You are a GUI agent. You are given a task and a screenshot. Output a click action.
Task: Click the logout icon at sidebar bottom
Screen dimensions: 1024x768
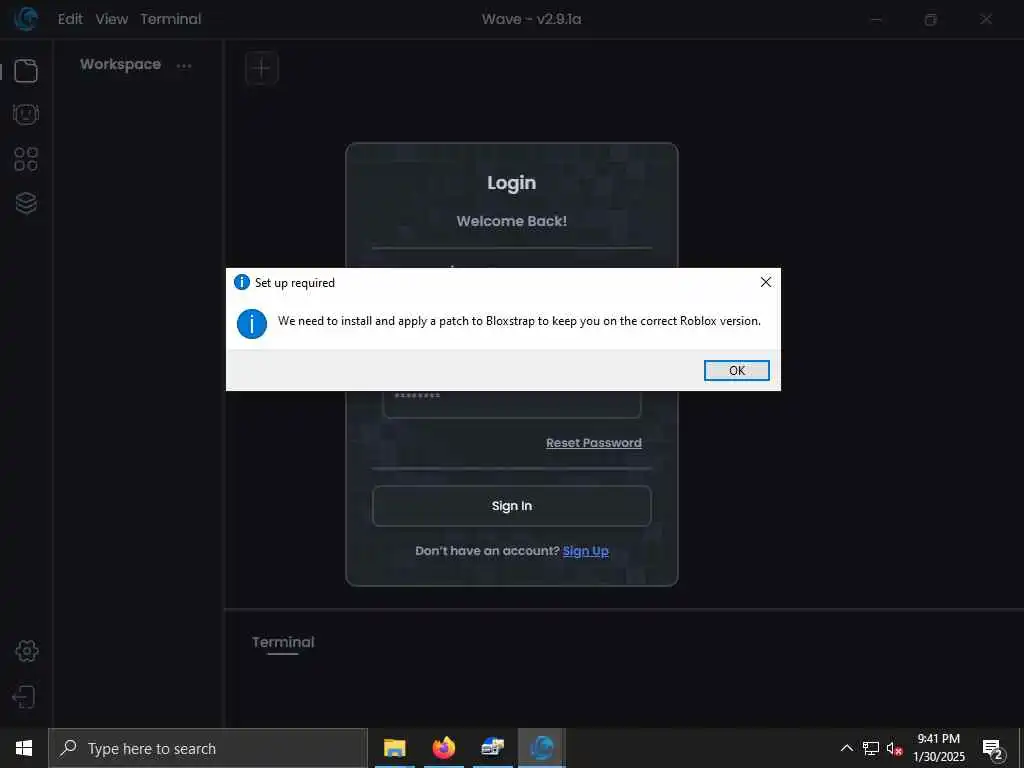(x=24, y=697)
